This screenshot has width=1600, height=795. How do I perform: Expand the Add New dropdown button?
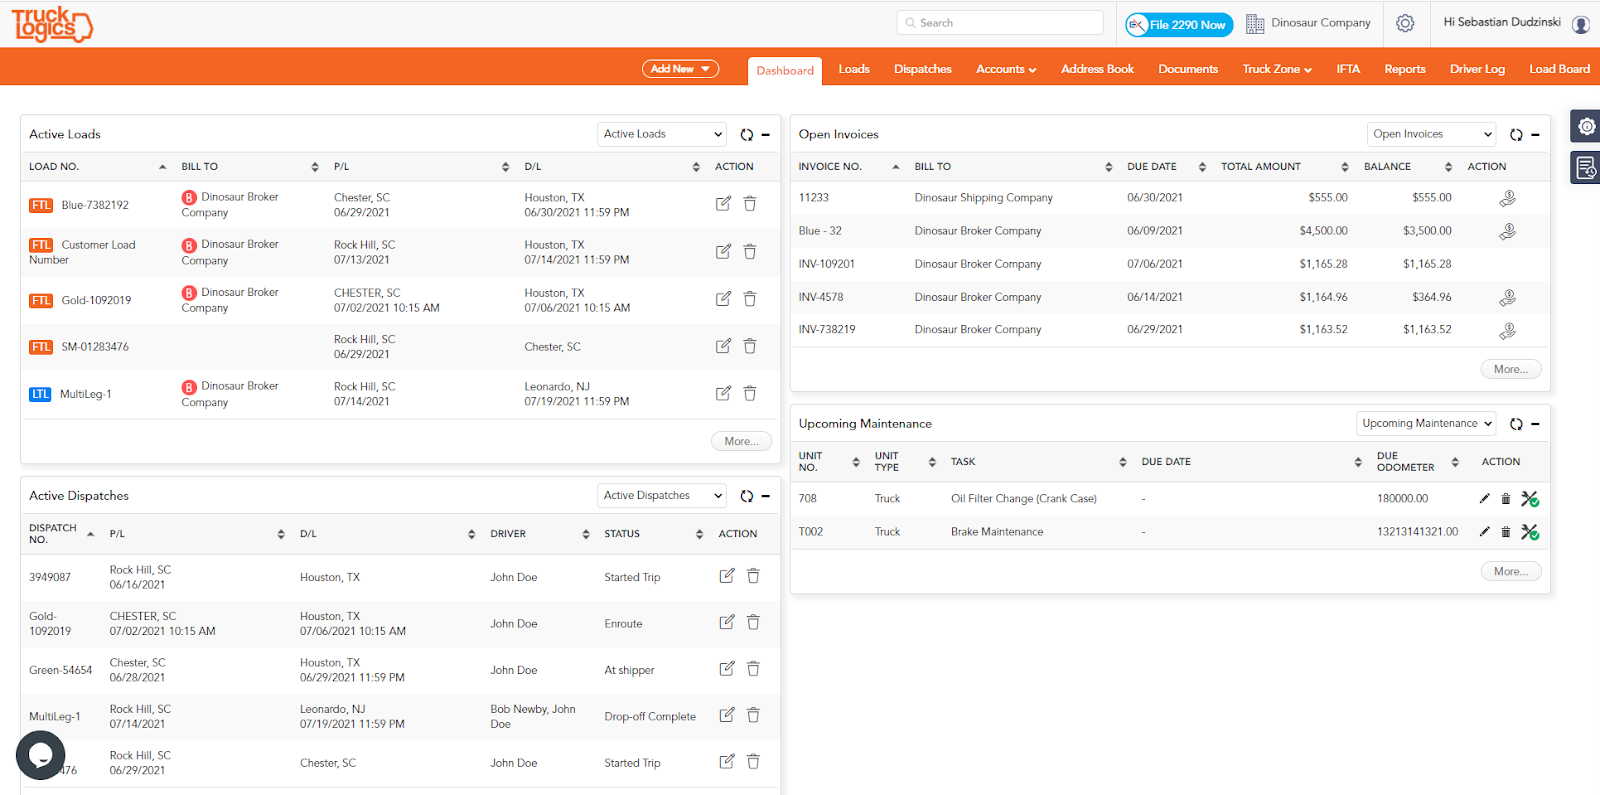(680, 69)
